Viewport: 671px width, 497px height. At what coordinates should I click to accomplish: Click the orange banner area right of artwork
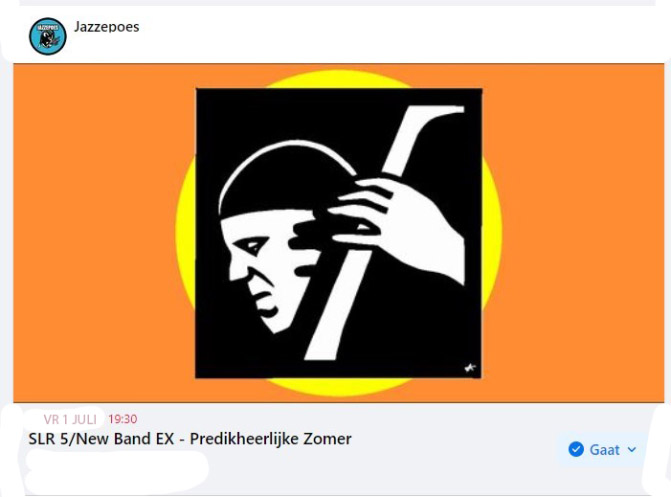click(x=582, y=233)
